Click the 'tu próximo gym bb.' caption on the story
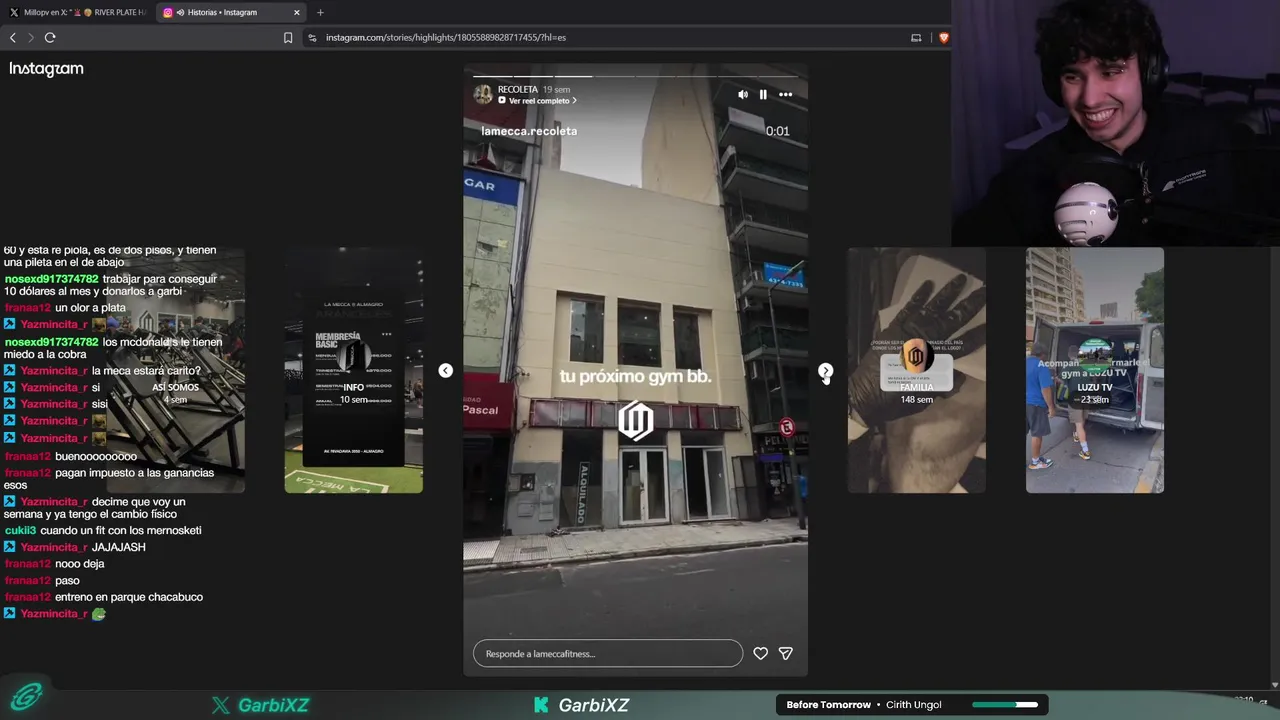1280x720 pixels. (635, 377)
